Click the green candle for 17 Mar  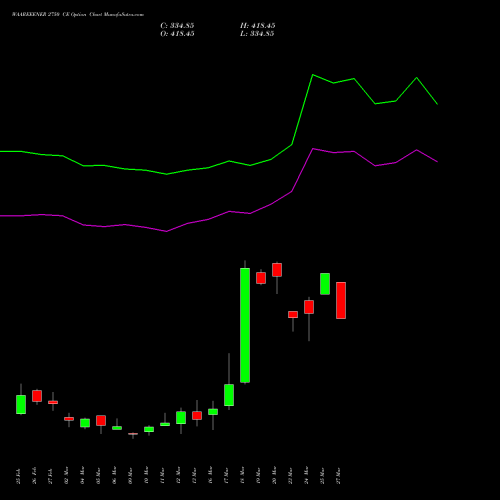pyautogui.click(x=229, y=395)
